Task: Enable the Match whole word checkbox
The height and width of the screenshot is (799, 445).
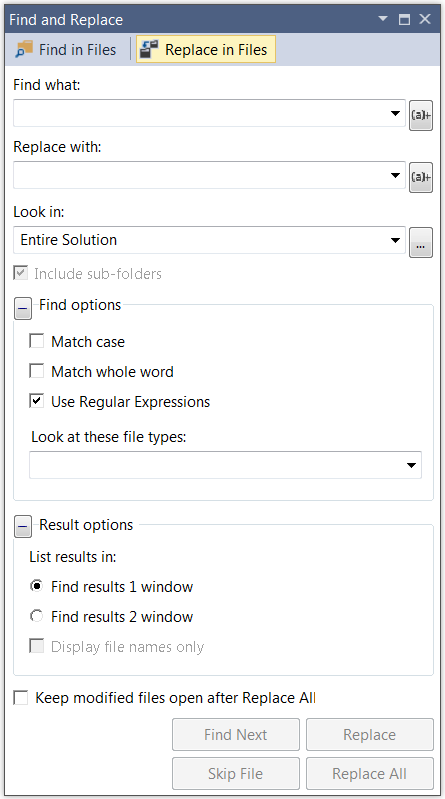Action: [37, 371]
